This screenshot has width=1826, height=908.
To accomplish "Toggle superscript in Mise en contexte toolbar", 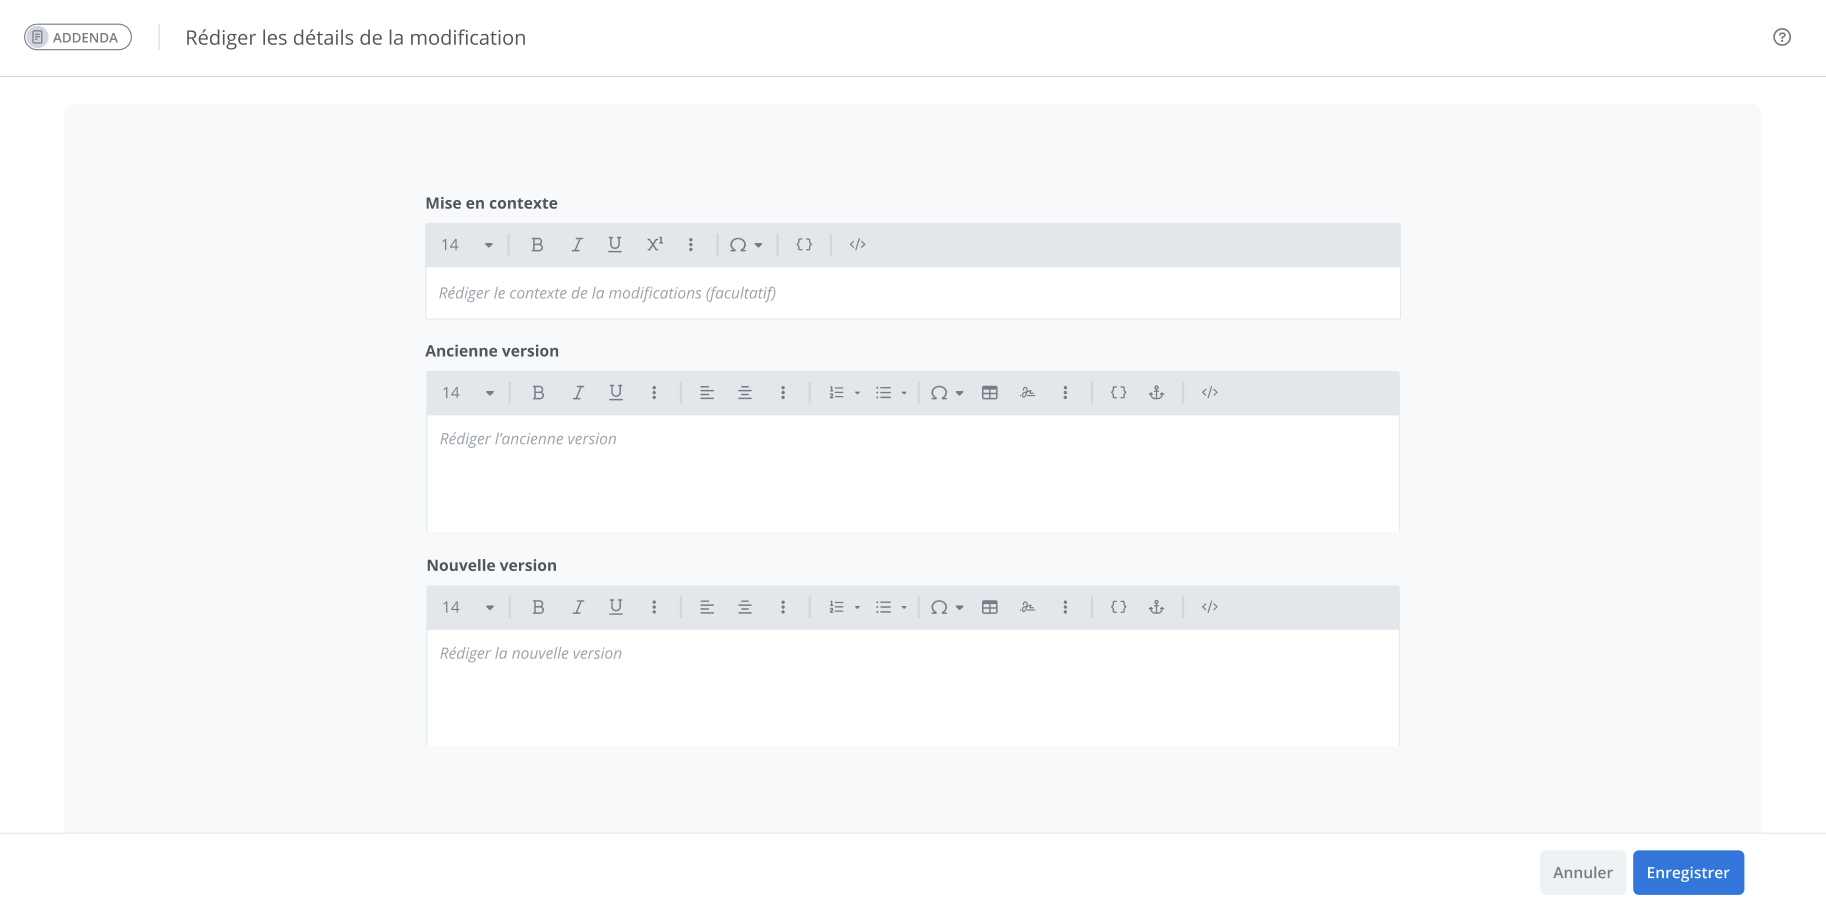I will [x=654, y=245].
